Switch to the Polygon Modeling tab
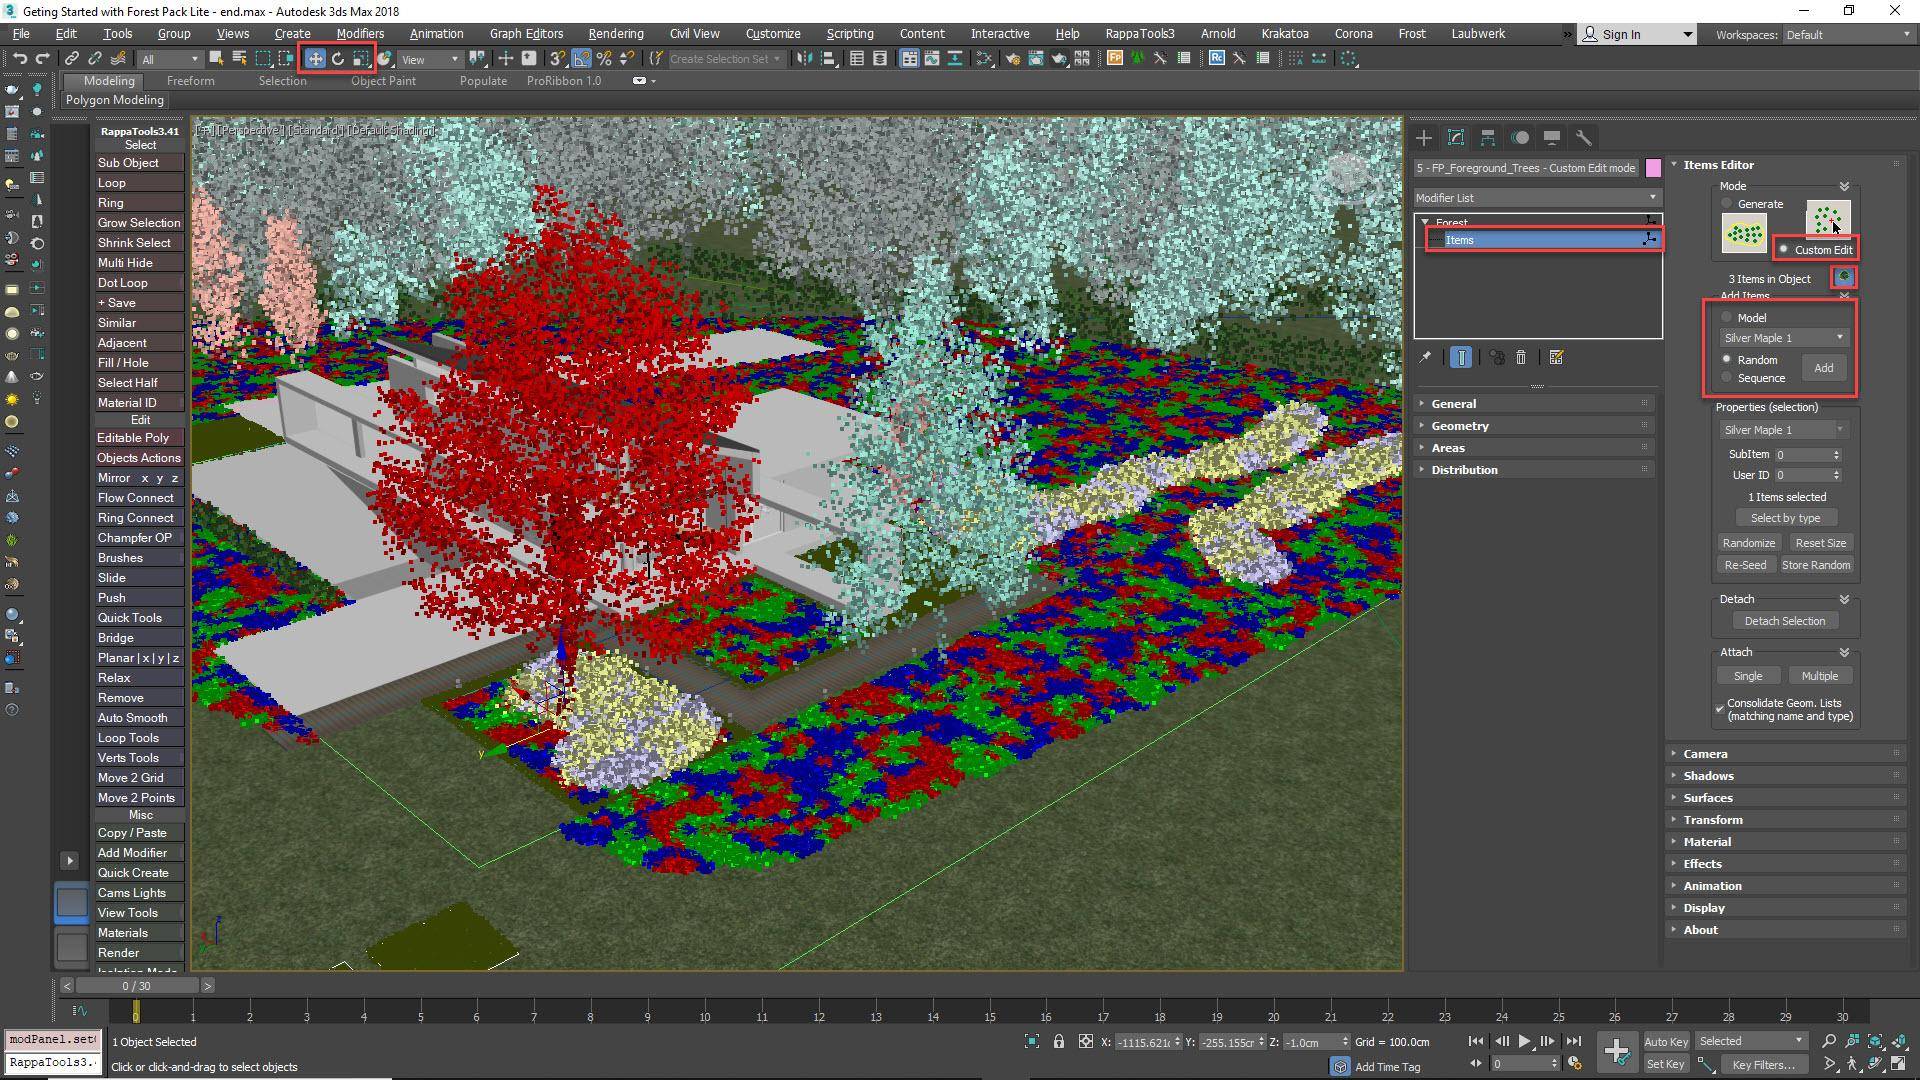1920x1080 pixels. (114, 100)
